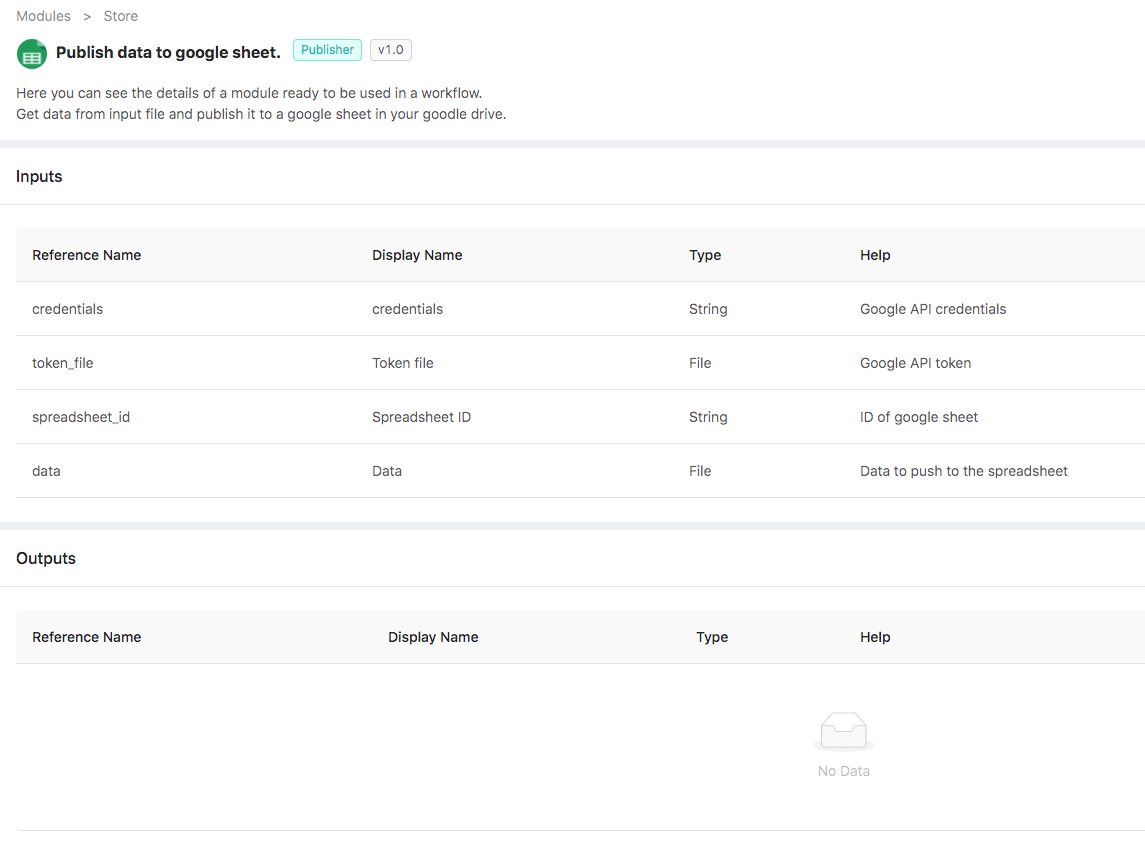This screenshot has width=1145, height=842.
Task: Click the module title Publish data to google sheet
Action: click(x=167, y=52)
